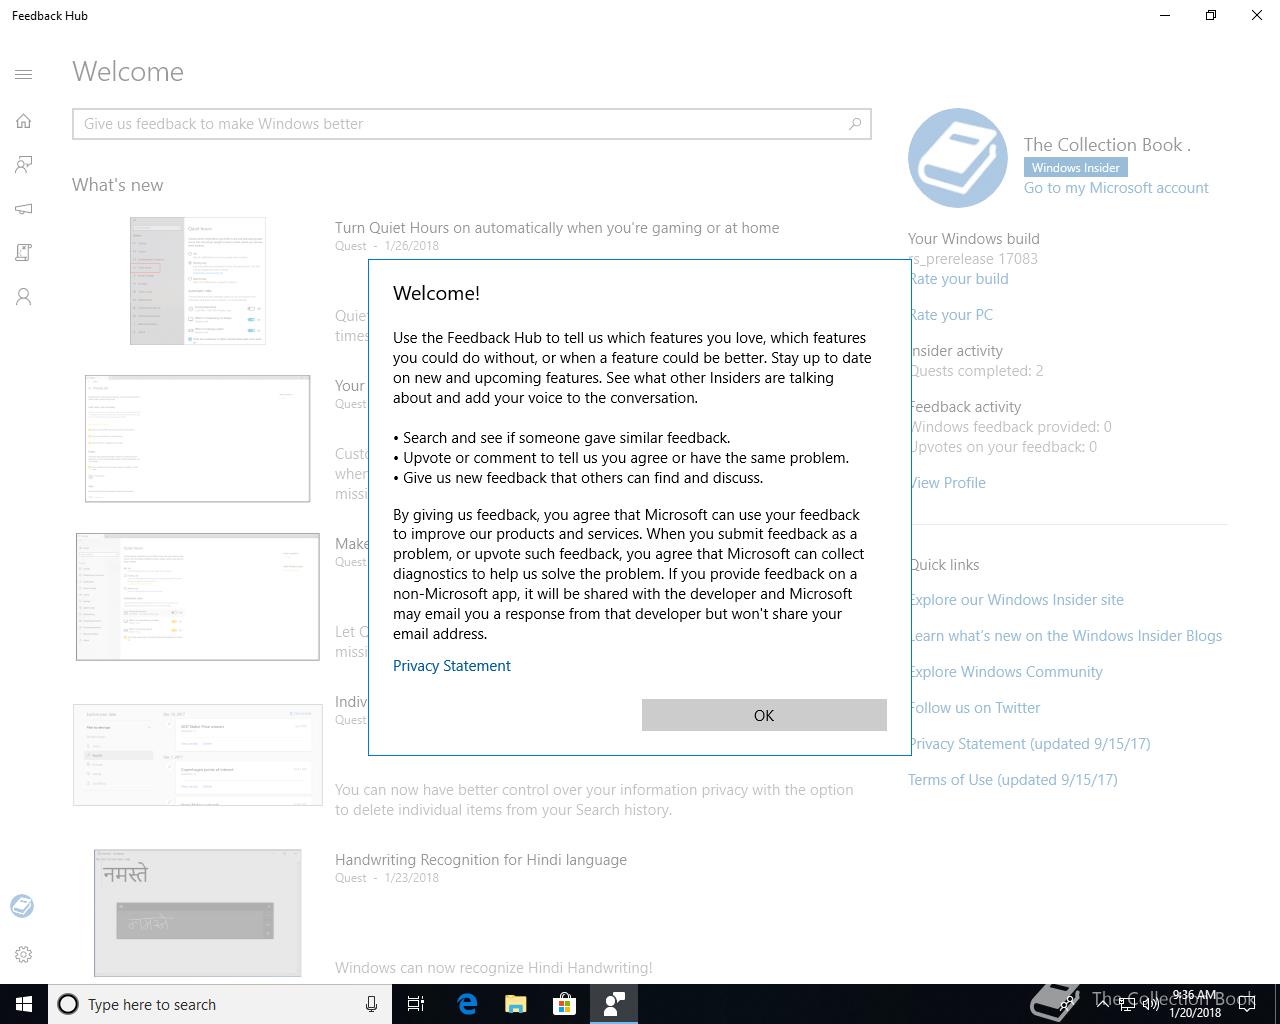This screenshot has width=1280, height=1024.
Task: Open the Windows Insider Blogs link
Action: tap(1066, 636)
